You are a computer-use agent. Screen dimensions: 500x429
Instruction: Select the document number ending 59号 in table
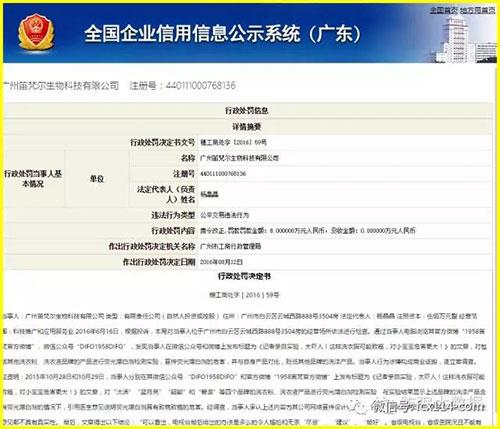coord(233,142)
